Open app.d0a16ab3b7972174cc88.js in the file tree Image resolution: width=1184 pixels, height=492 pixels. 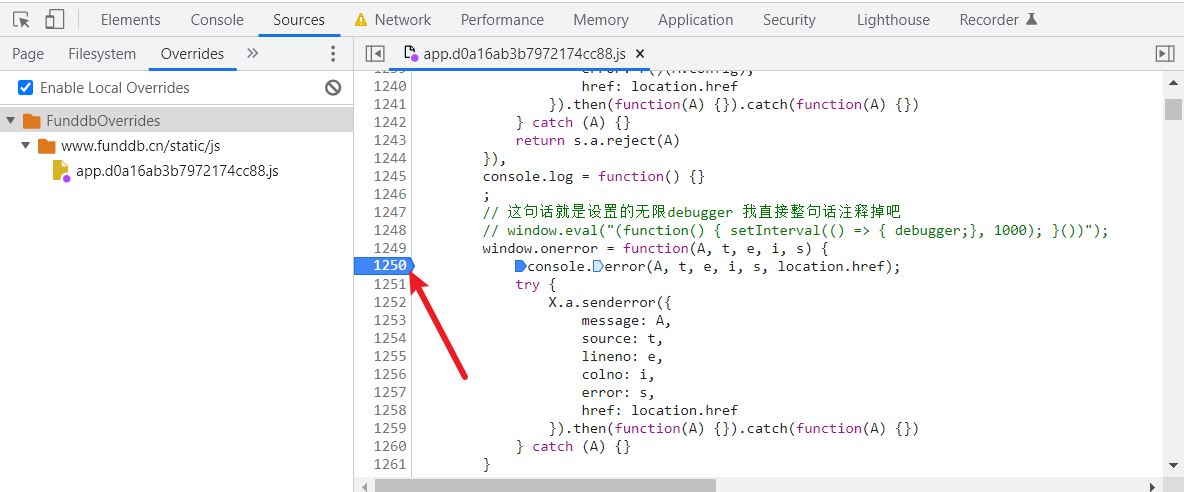click(x=177, y=171)
